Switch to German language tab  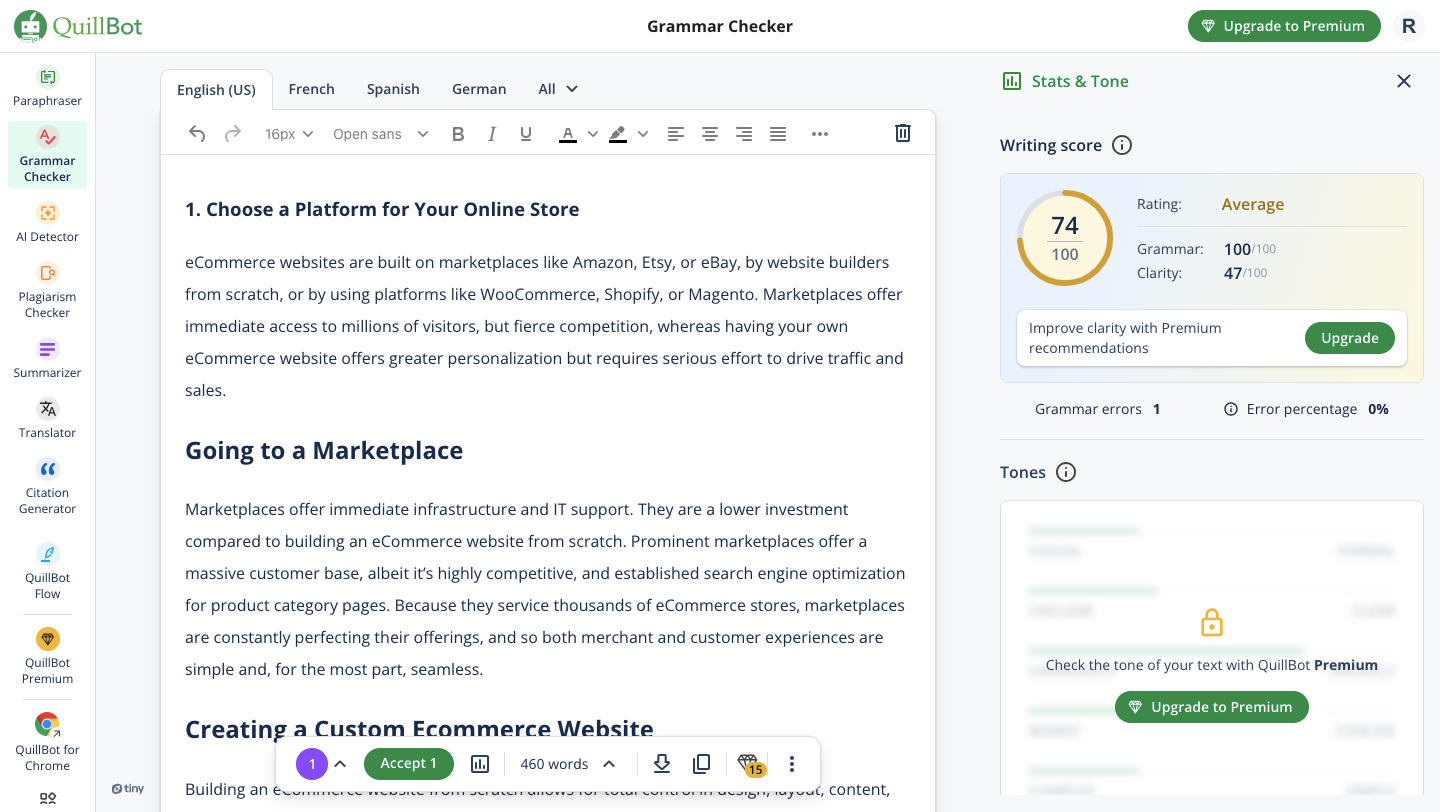pyautogui.click(x=479, y=89)
